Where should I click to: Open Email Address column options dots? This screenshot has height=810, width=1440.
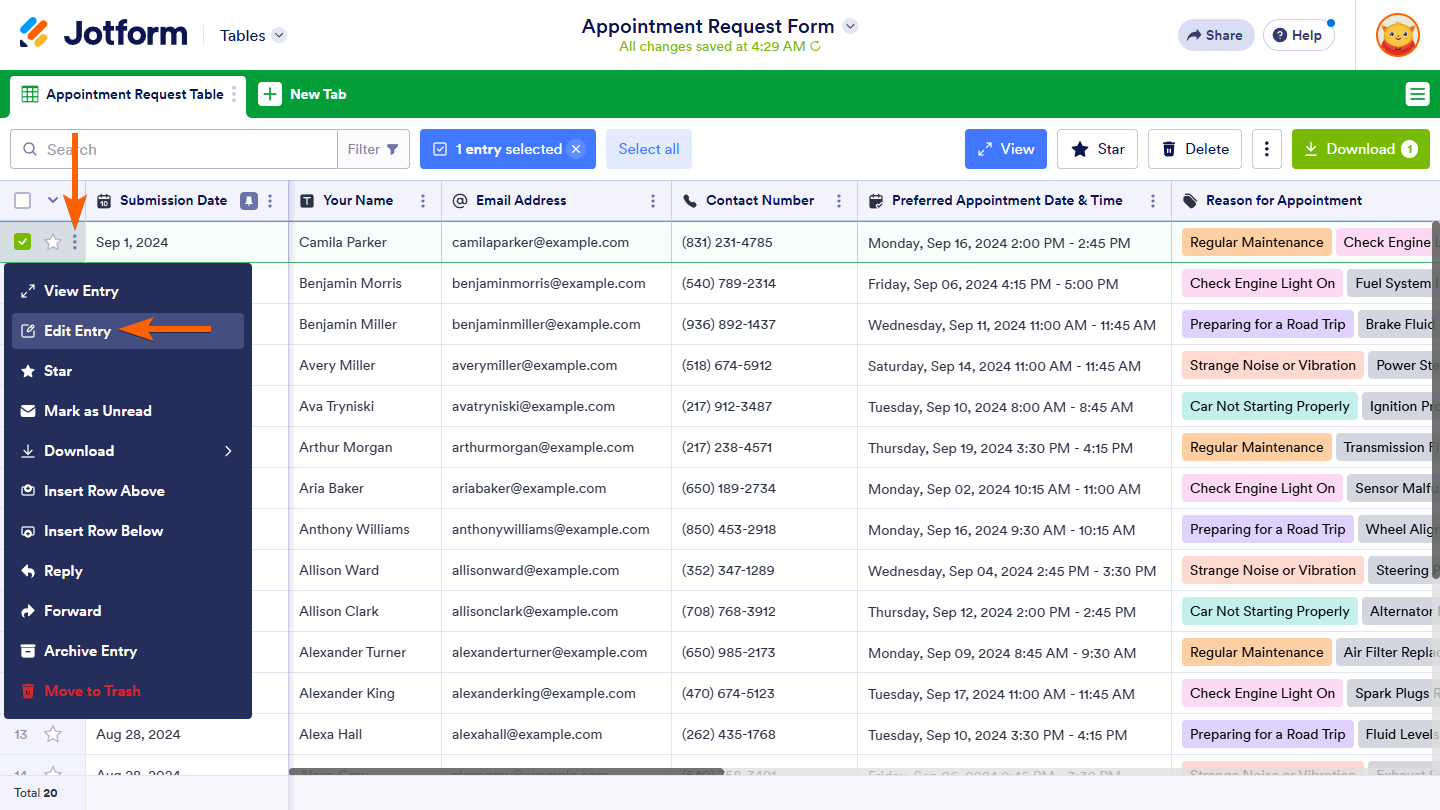pyautogui.click(x=653, y=200)
